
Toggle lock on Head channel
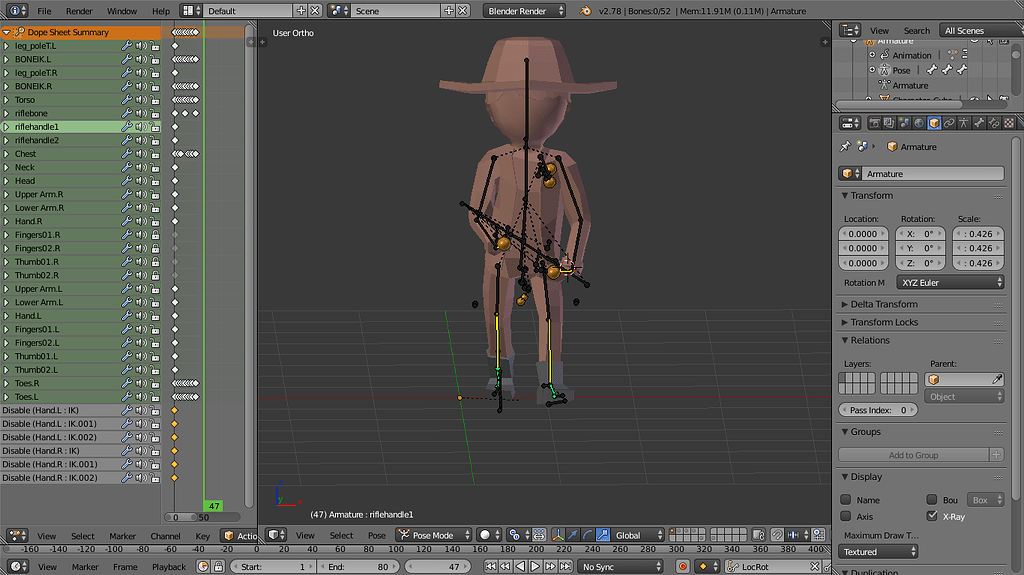155,181
